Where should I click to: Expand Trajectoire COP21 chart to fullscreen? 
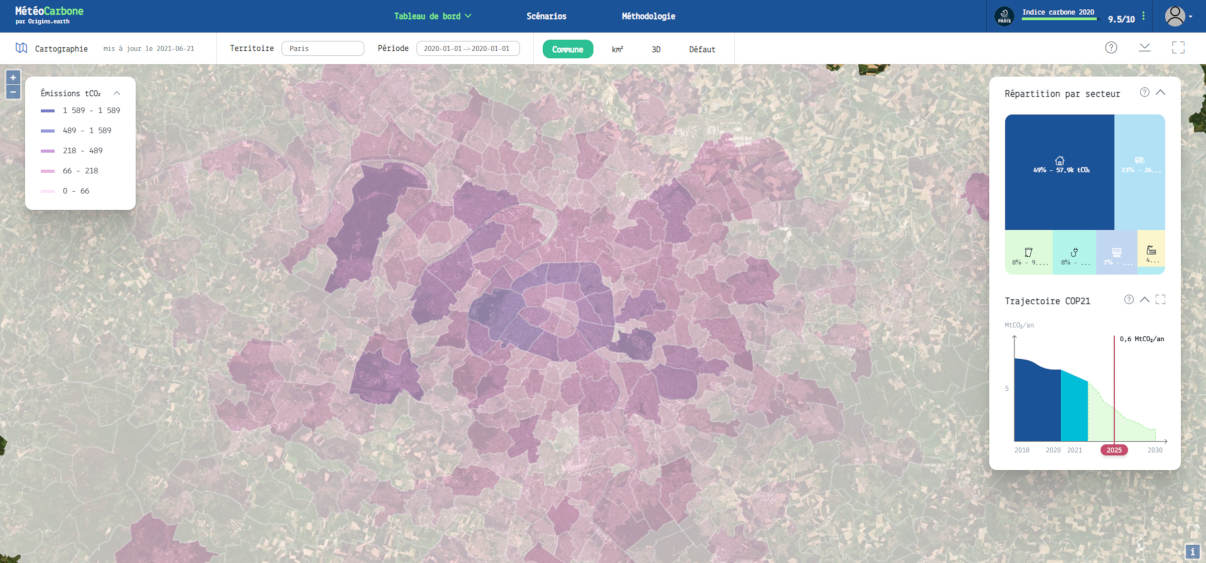point(1161,299)
